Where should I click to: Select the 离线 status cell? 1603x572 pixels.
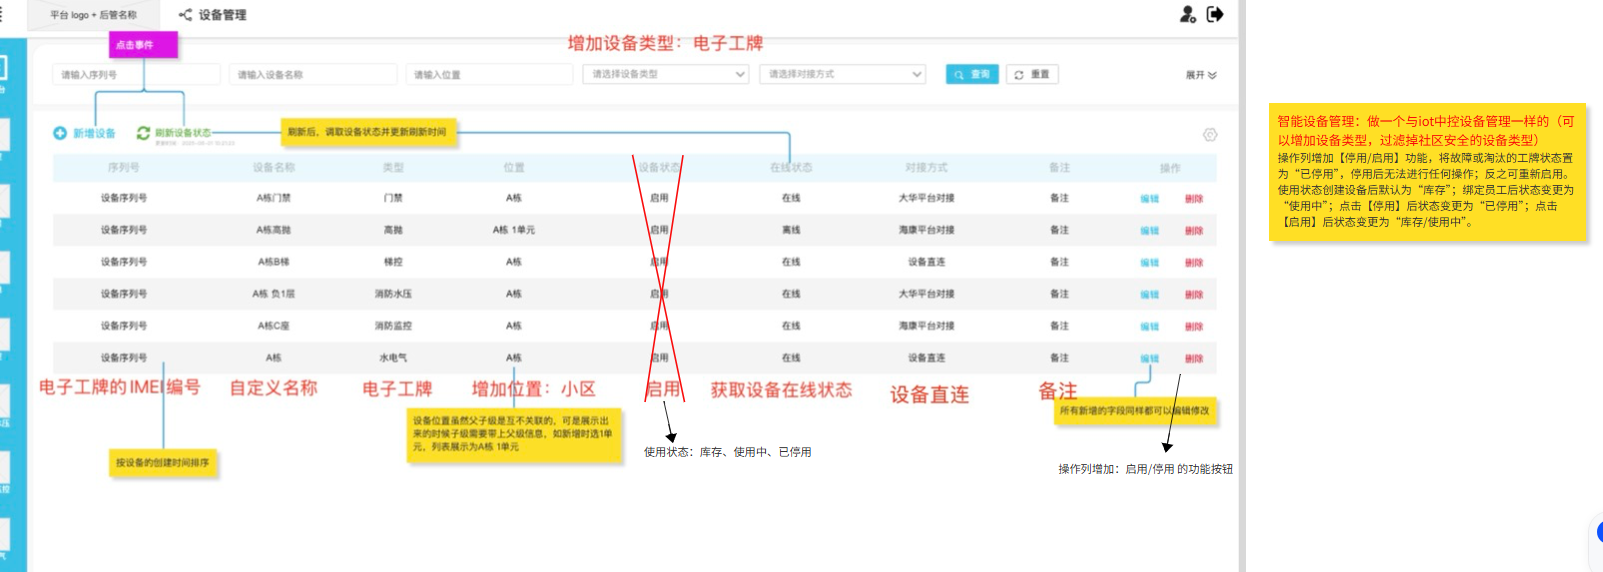point(791,230)
